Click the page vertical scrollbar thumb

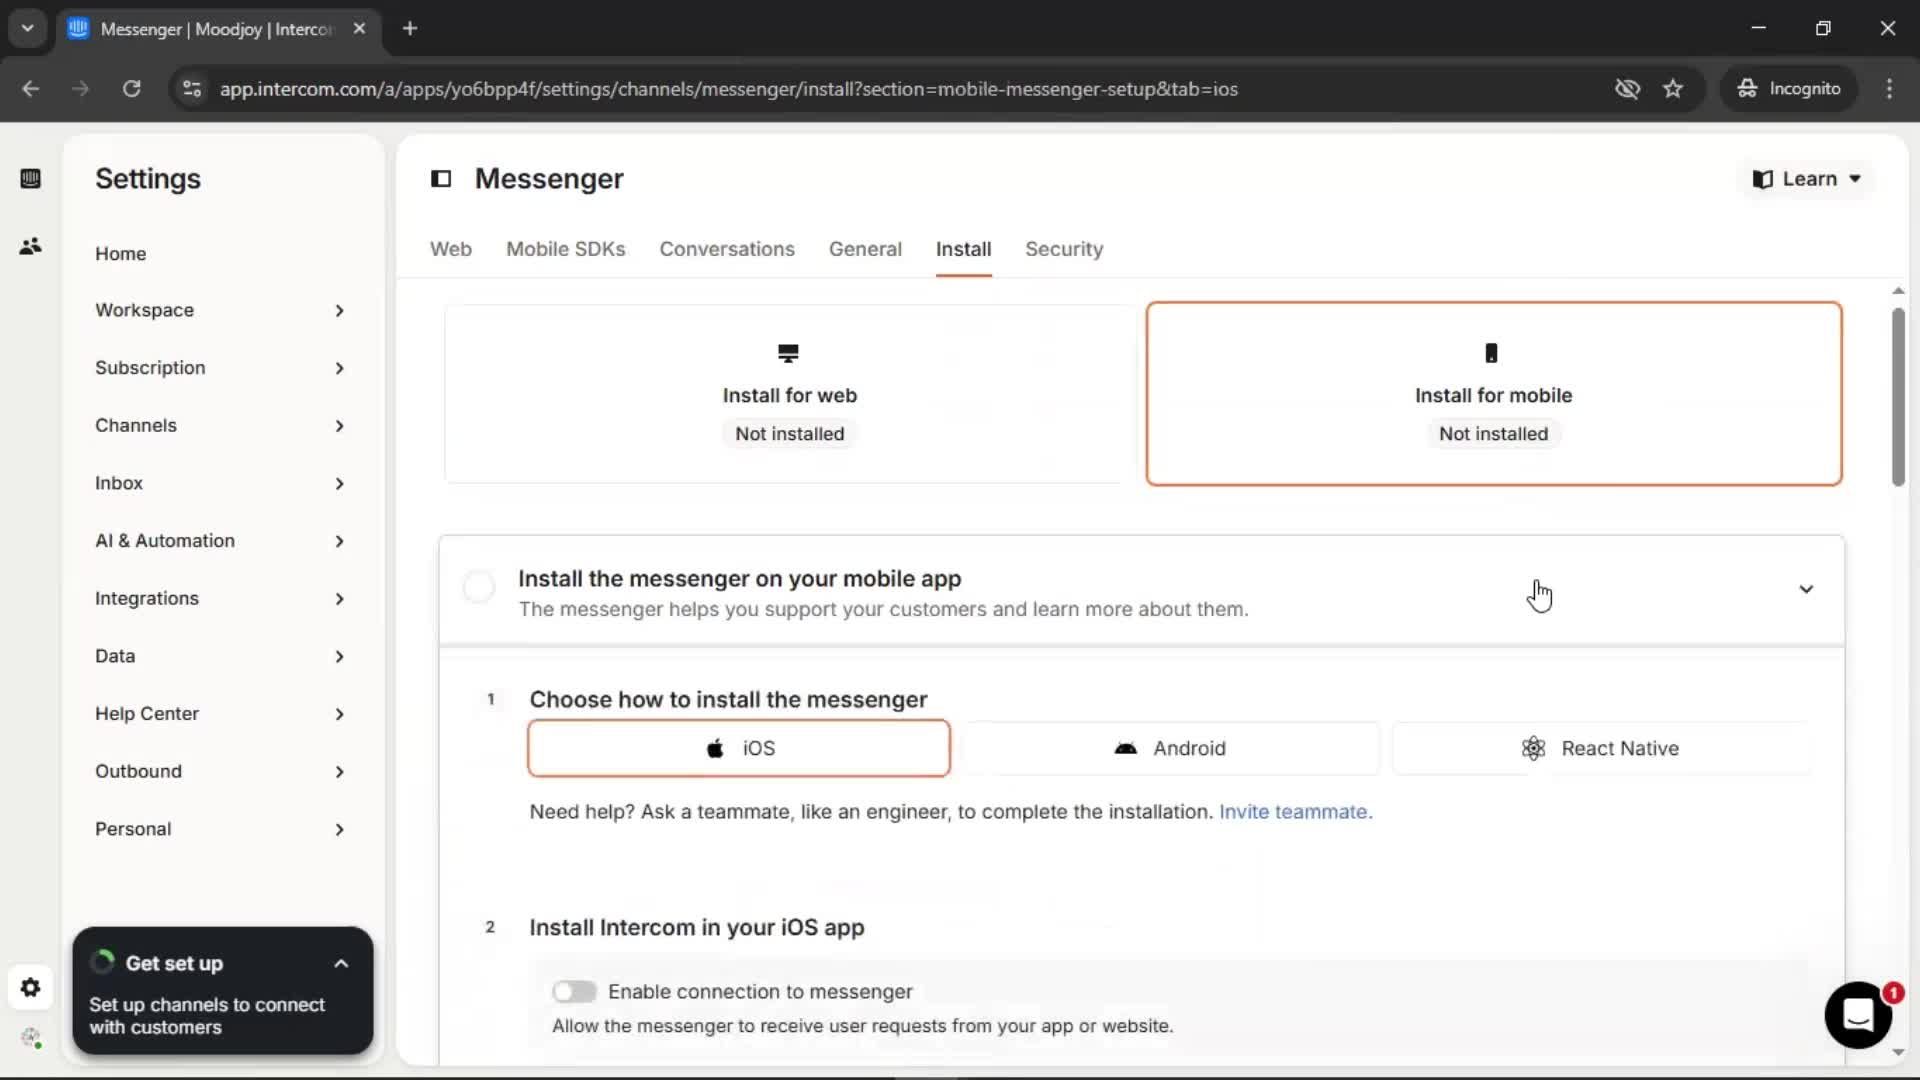pyautogui.click(x=1898, y=397)
